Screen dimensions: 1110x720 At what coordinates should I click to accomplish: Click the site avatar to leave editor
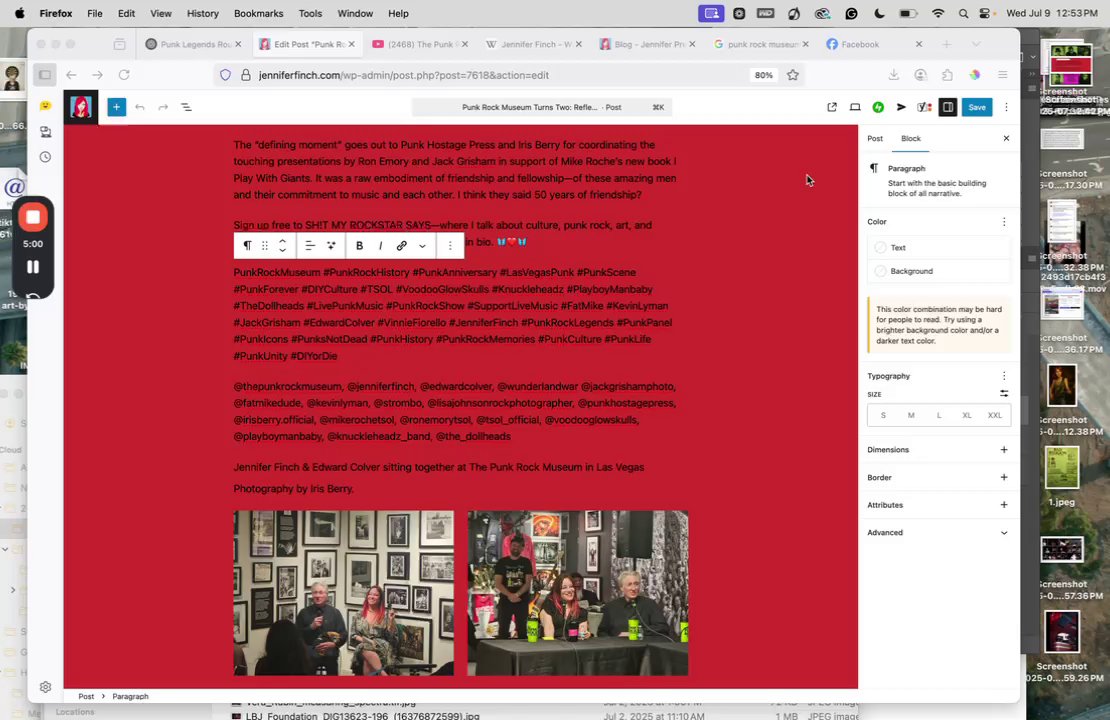coord(81,107)
